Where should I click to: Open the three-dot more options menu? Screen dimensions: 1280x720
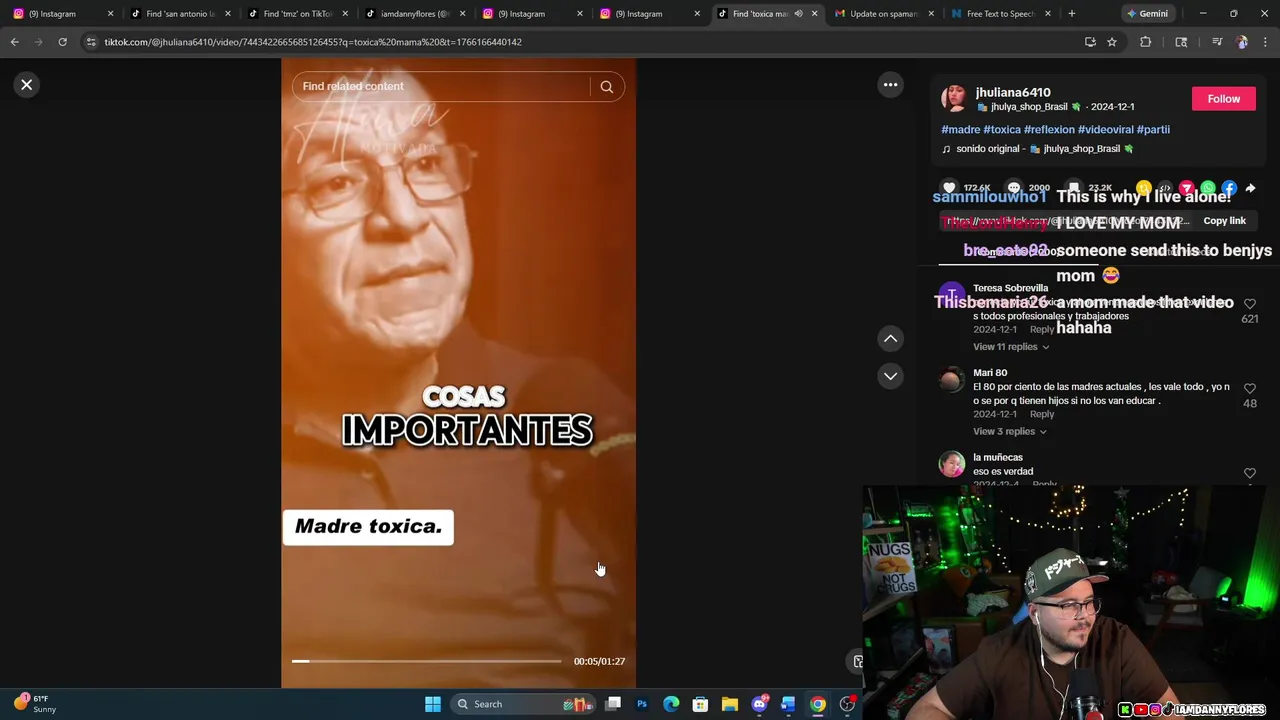(x=890, y=85)
